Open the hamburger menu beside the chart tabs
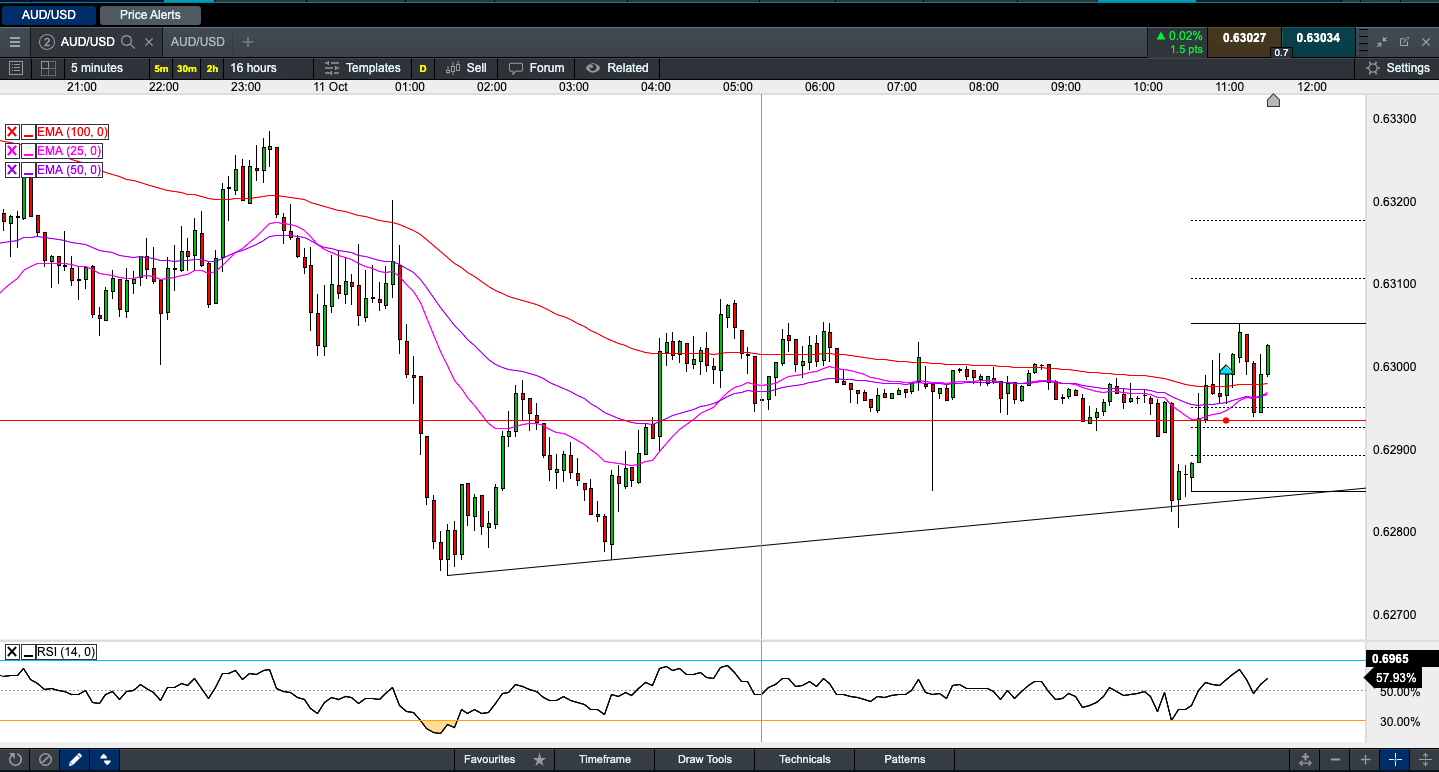 (14, 42)
